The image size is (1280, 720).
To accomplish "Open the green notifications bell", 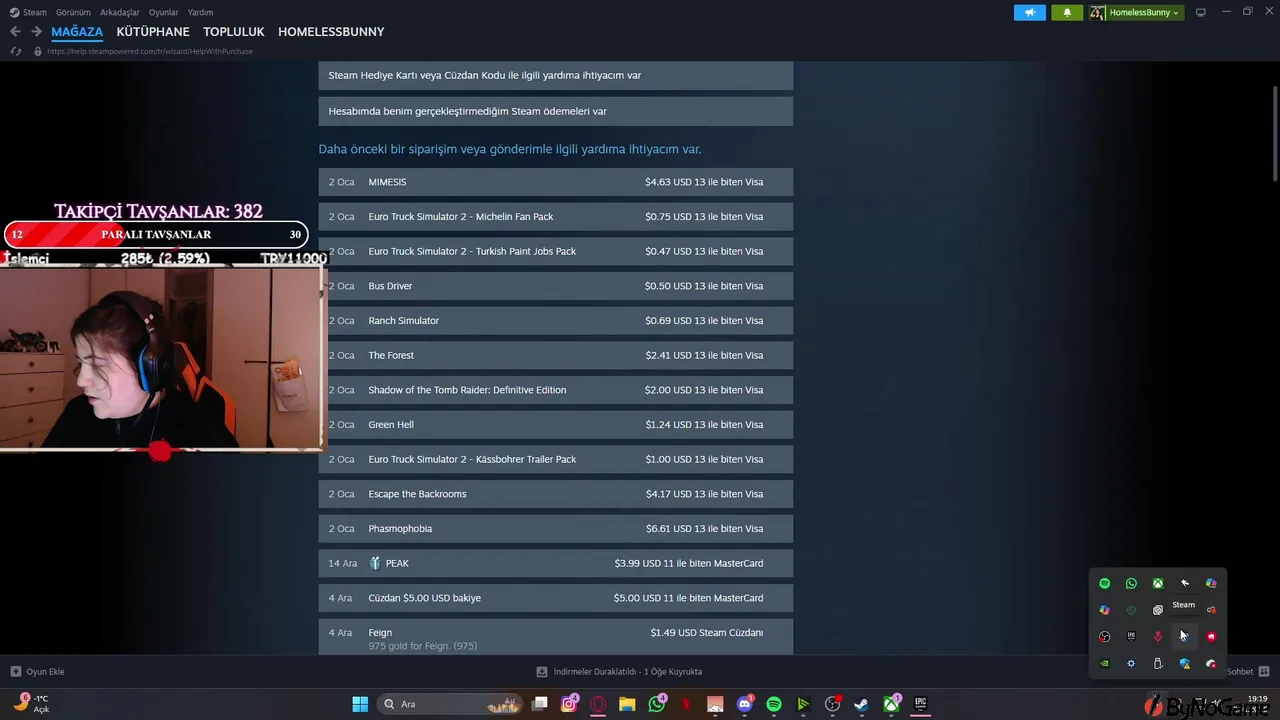I will click(1067, 12).
